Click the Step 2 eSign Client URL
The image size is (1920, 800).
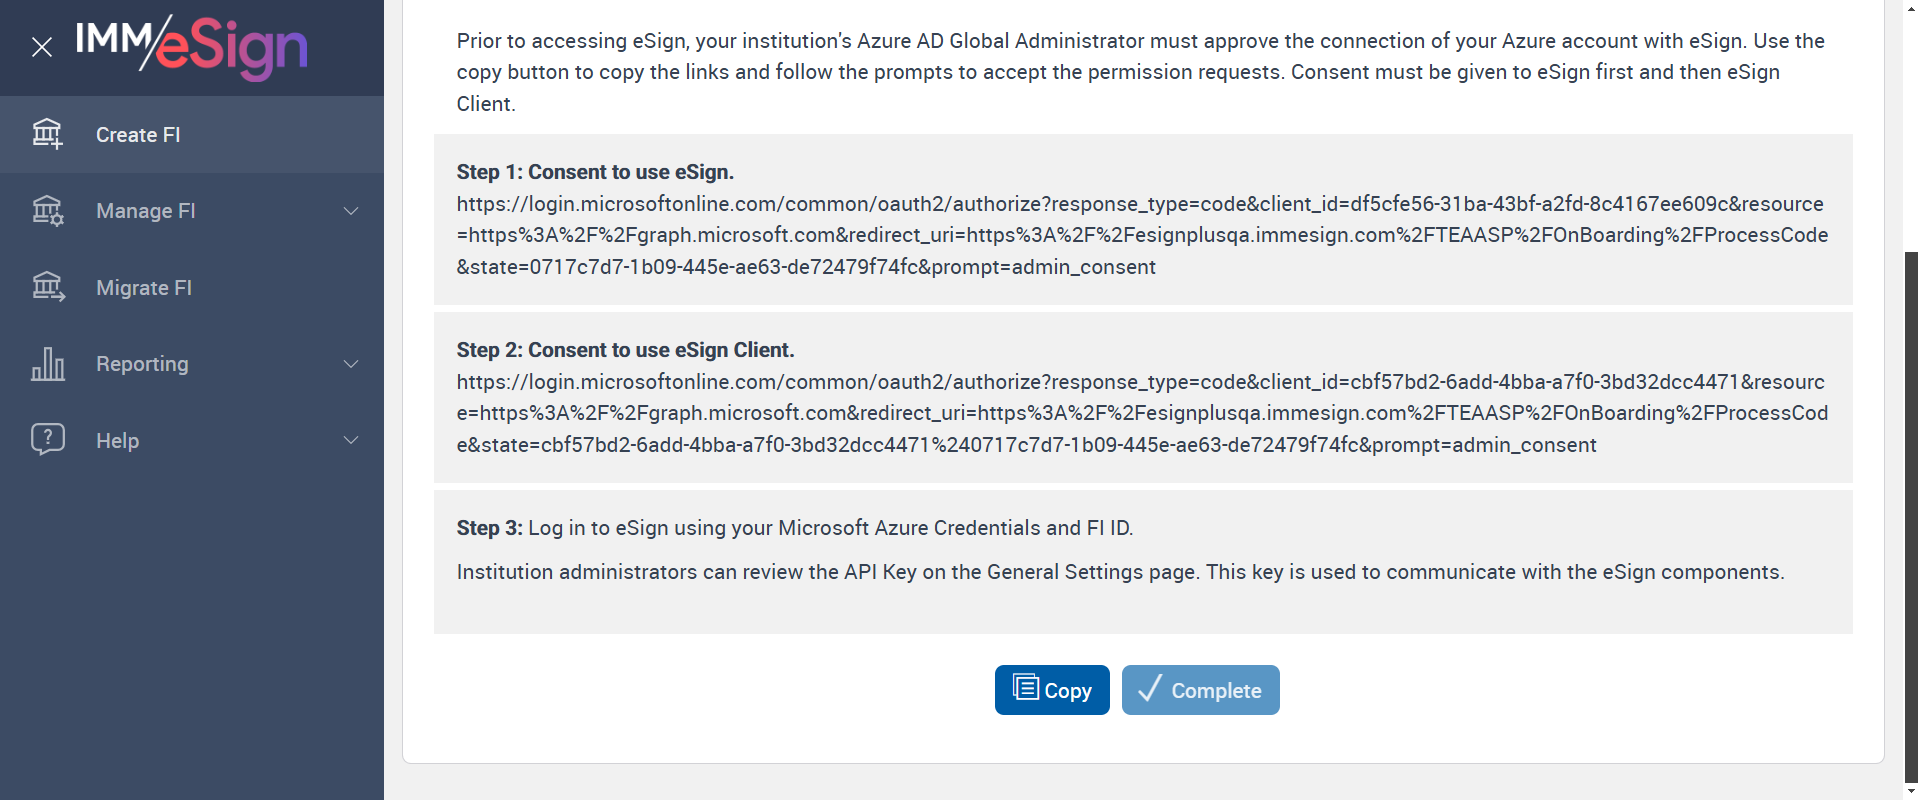1142,413
